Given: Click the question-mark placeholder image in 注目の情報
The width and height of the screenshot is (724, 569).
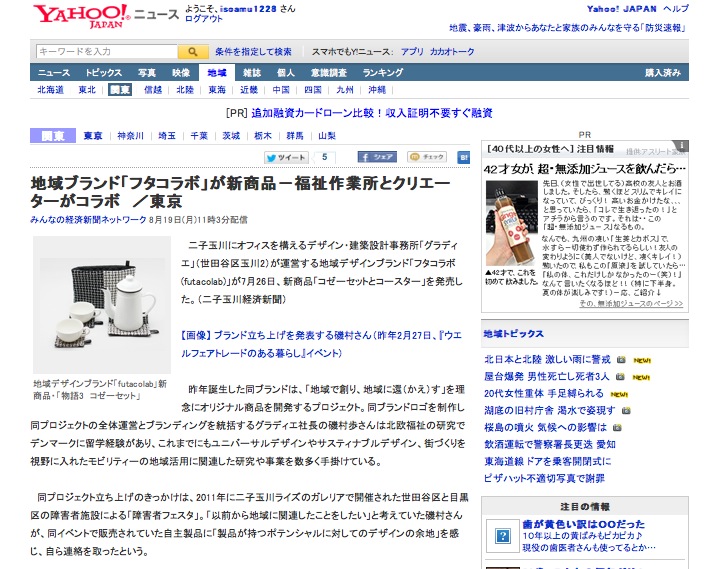Looking at the screenshot, I should tap(502, 536).
